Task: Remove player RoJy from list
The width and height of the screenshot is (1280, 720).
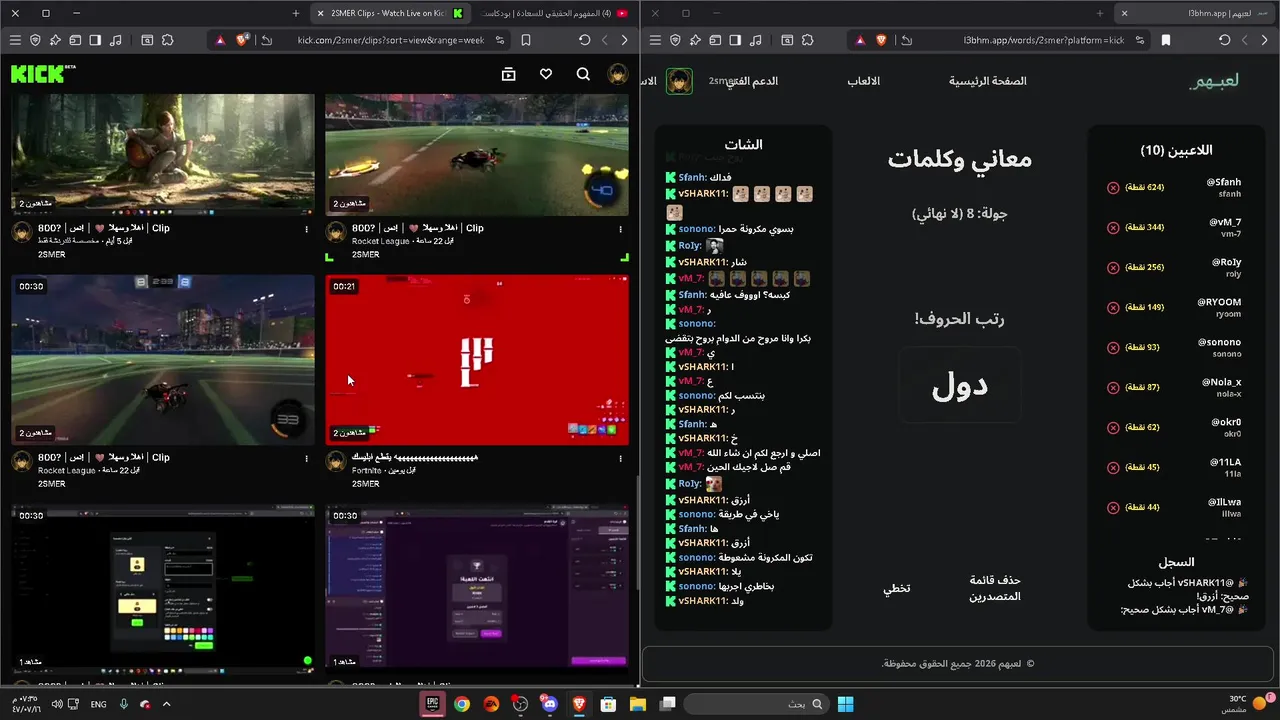Action: (1113, 268)
